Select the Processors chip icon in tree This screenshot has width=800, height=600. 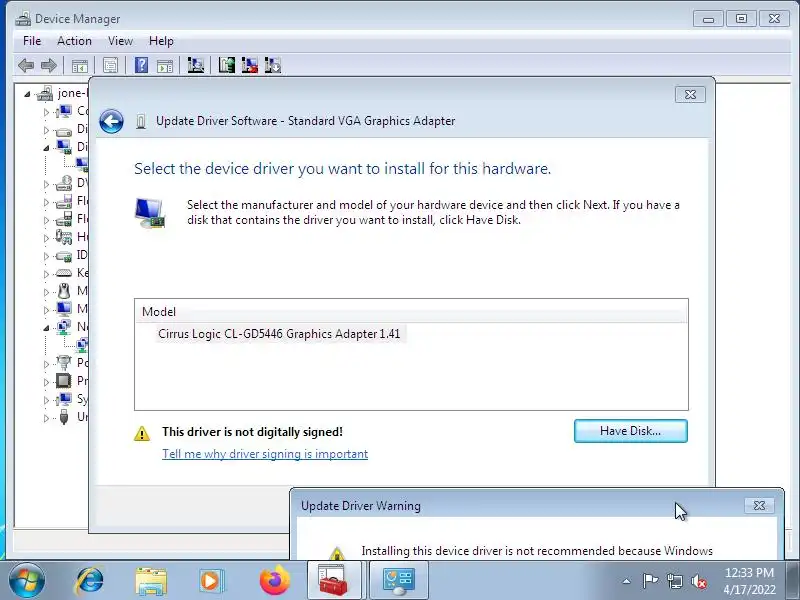pyautogui.click(x=64, y=381)
